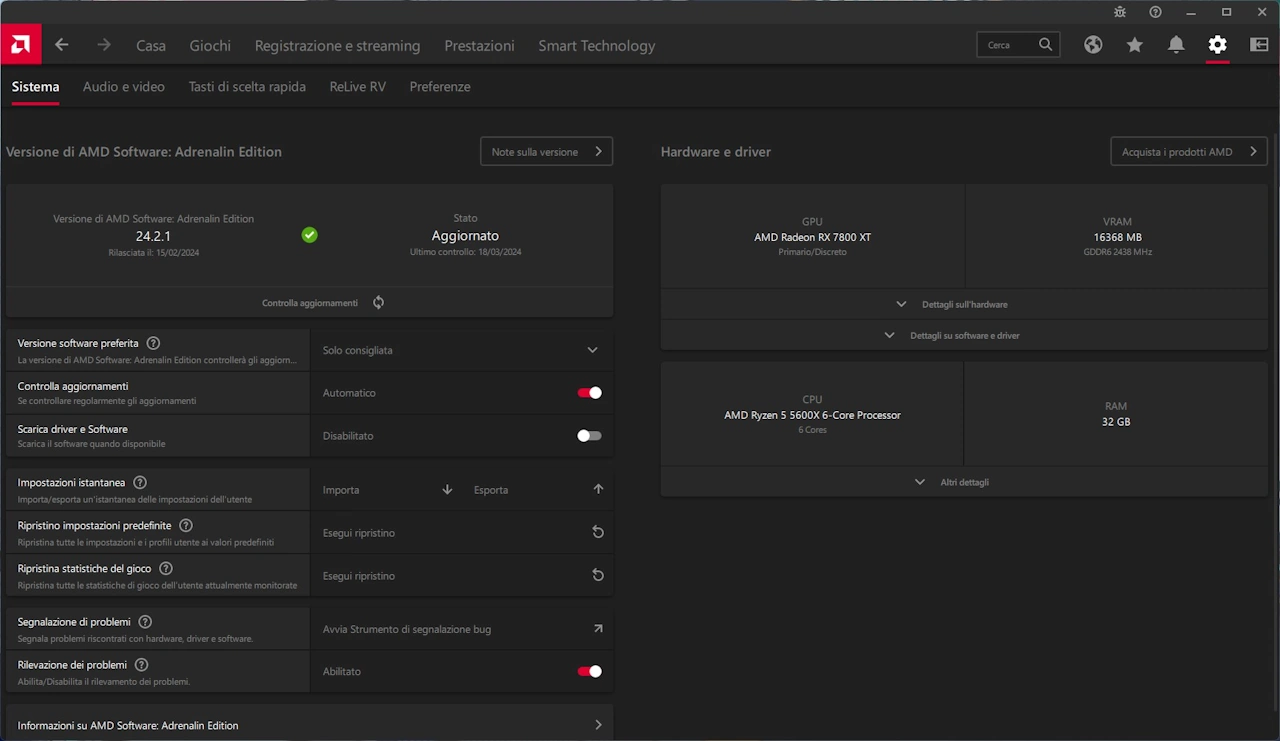Image resolution: width=1280 pixels, height=741 pixels.
Task: Click the Esporta label
Action: point(491,490)
